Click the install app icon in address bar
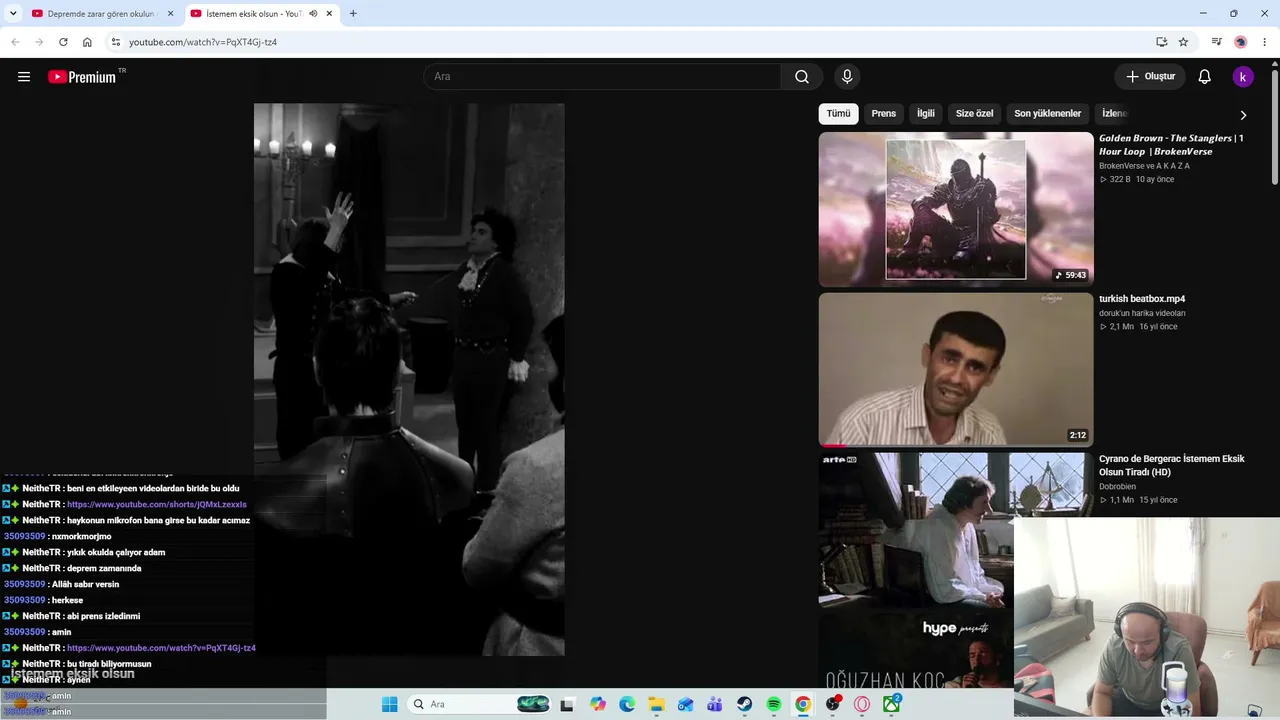 pyautogui.click(x=1161, y=42)
